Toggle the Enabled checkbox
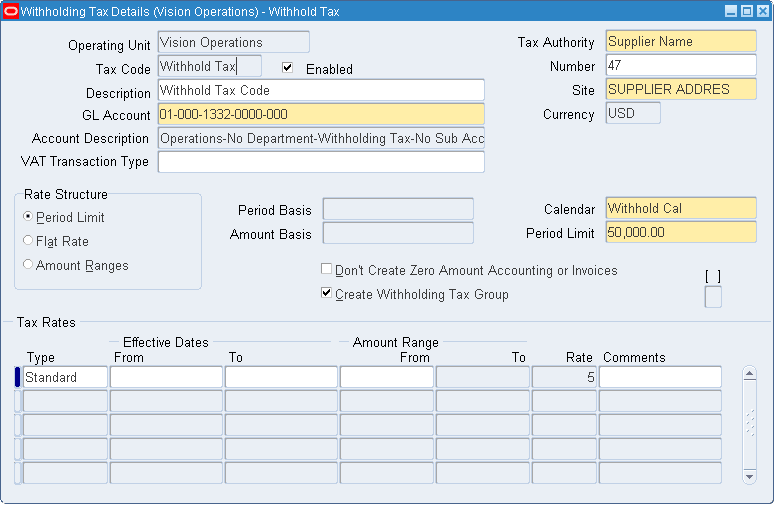Screen dimensions: 776x505 point(288,68)
